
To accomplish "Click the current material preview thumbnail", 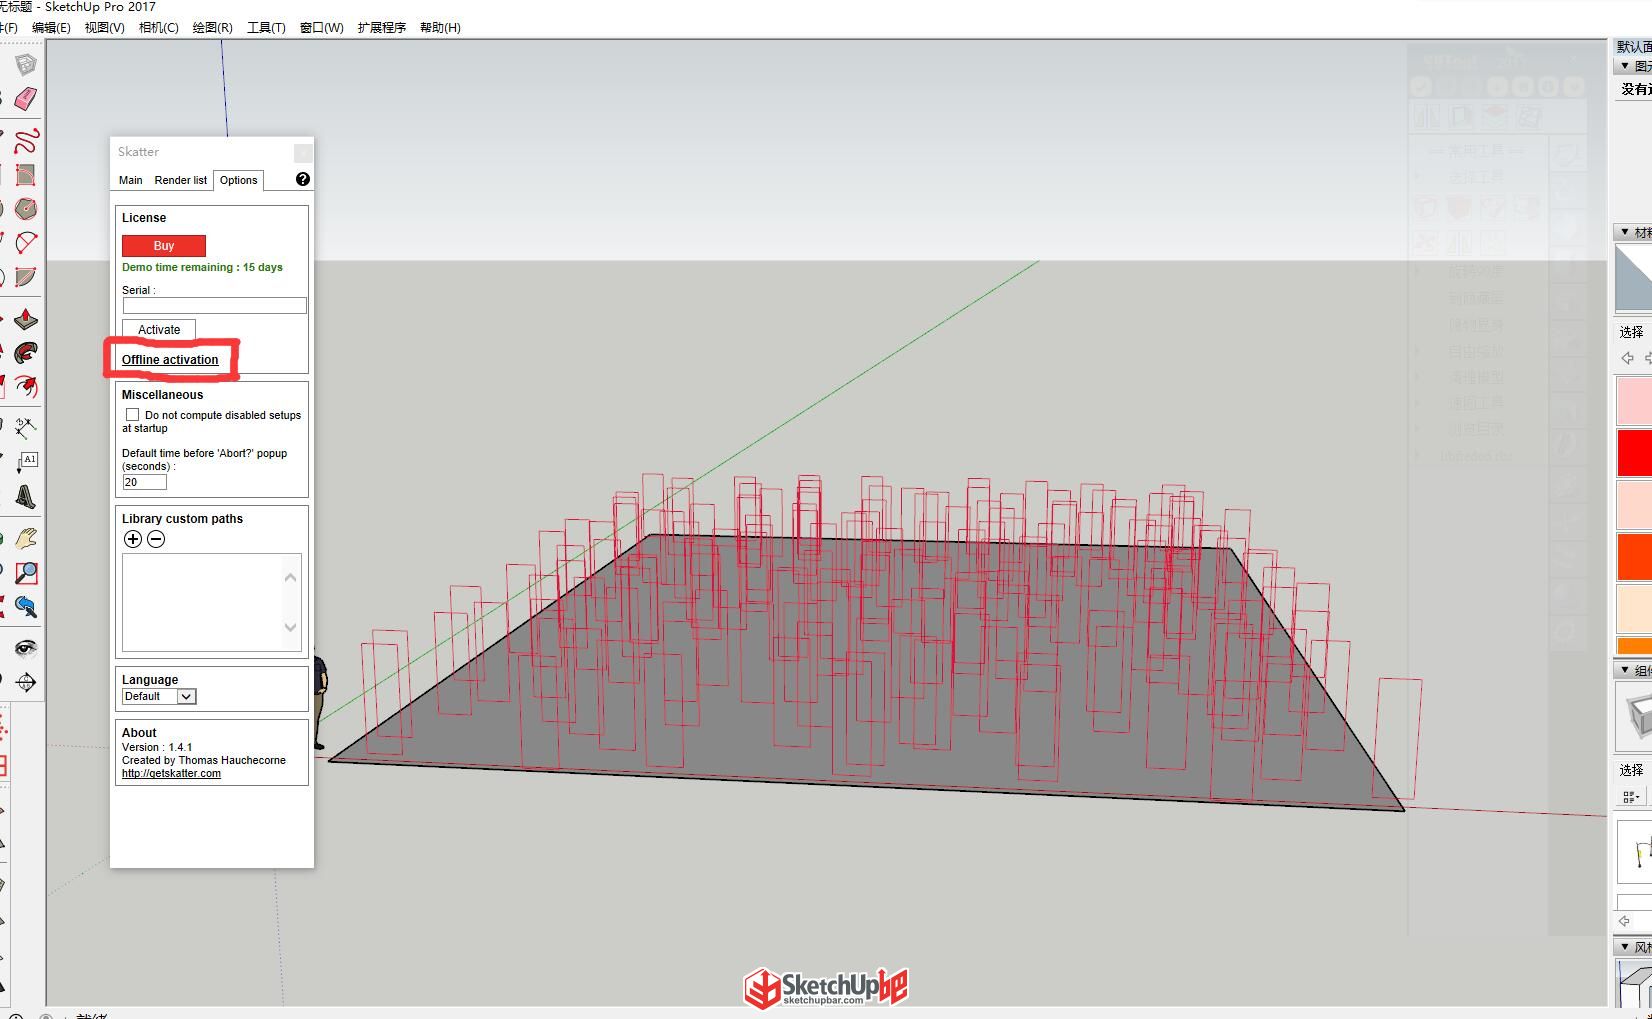I will (x=1634, y=278).
